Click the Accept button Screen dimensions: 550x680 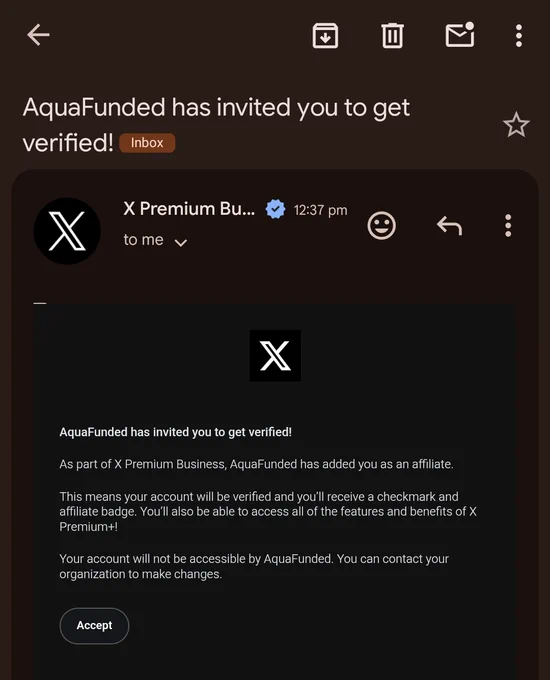tap(94, 625)
